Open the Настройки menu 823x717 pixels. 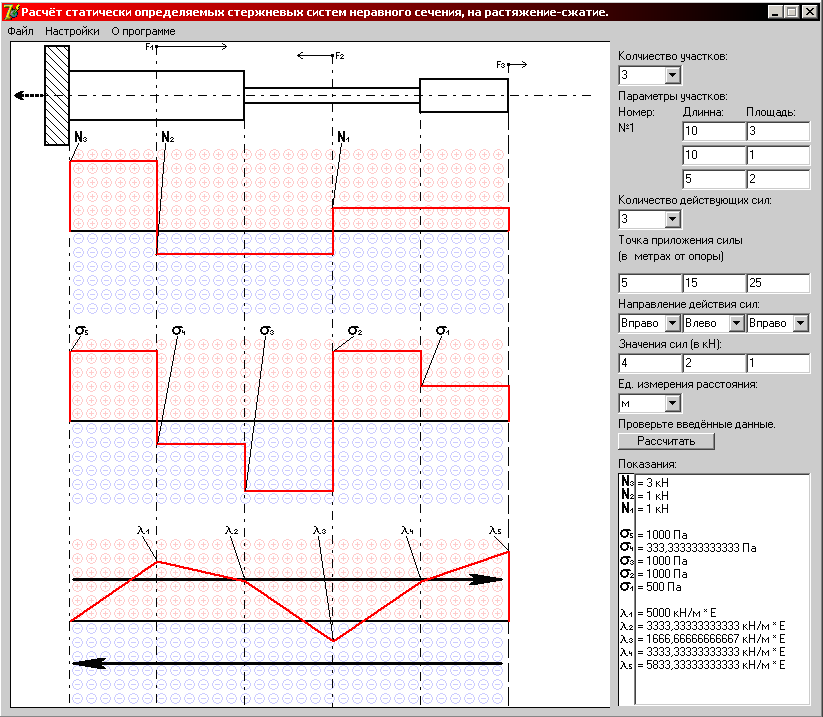click(72, 31)
